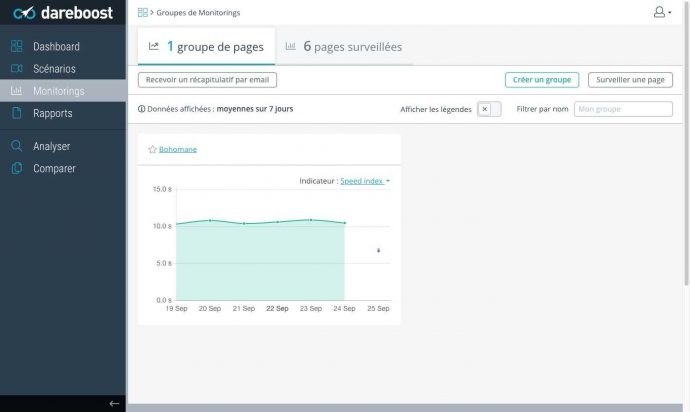Click Surveiller une page button
The height and width of the screenshot is (412, 690).
(x=630, y=80)
